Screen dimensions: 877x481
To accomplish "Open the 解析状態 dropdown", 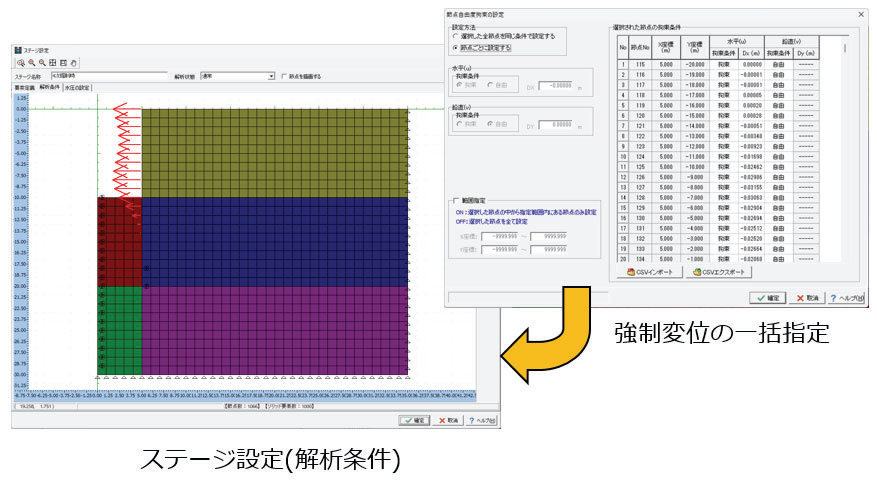I will tap(270, 76).
